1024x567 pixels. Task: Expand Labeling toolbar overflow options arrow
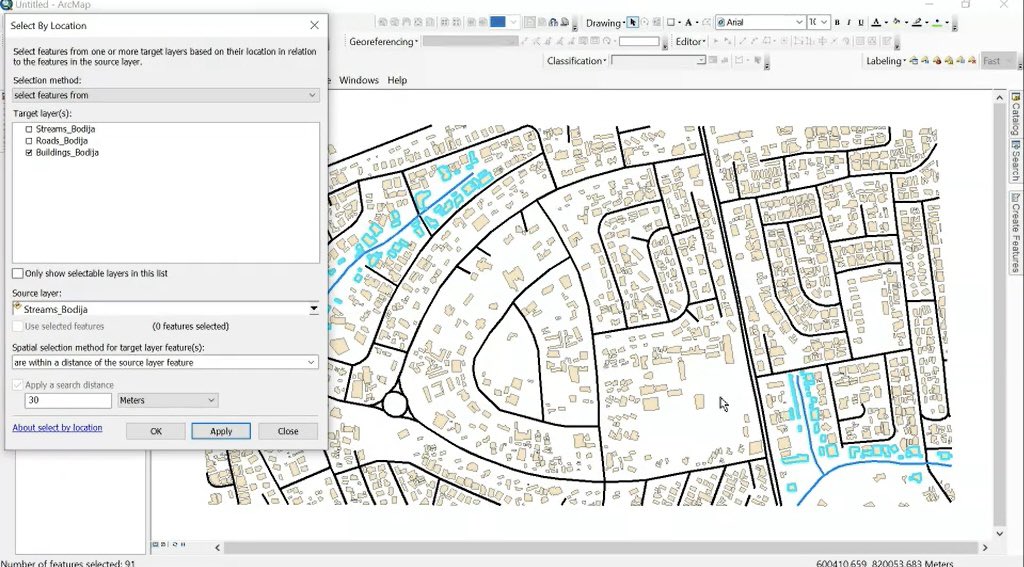tap(1019, 65)
